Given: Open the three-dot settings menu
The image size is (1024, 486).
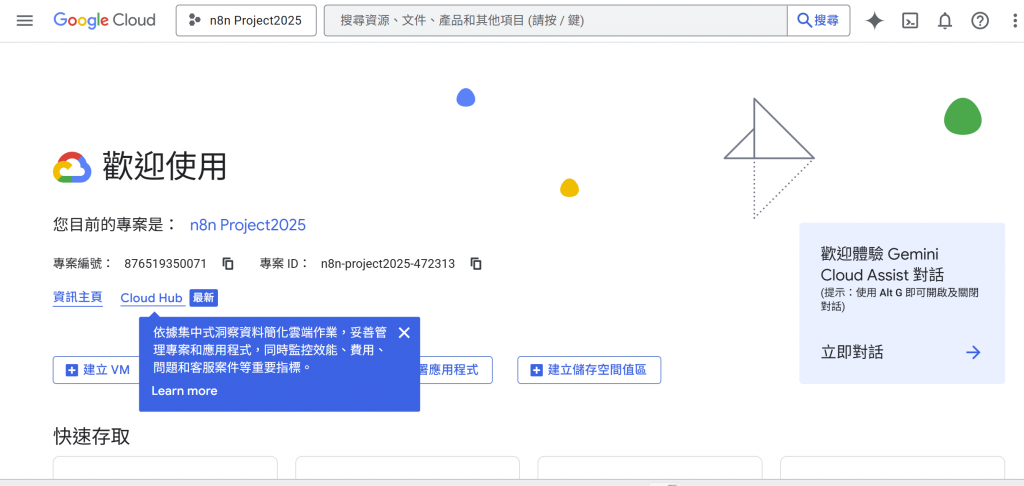Looking at the screenshot, I should pos(1013,21).
